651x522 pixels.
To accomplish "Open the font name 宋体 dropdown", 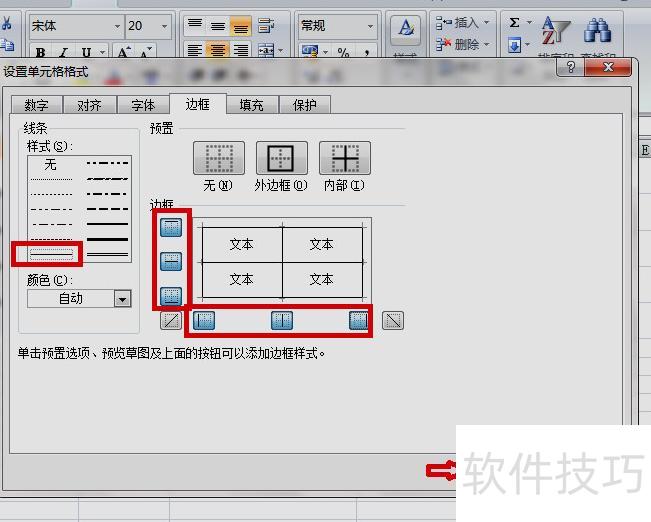I will pos(117,26).
